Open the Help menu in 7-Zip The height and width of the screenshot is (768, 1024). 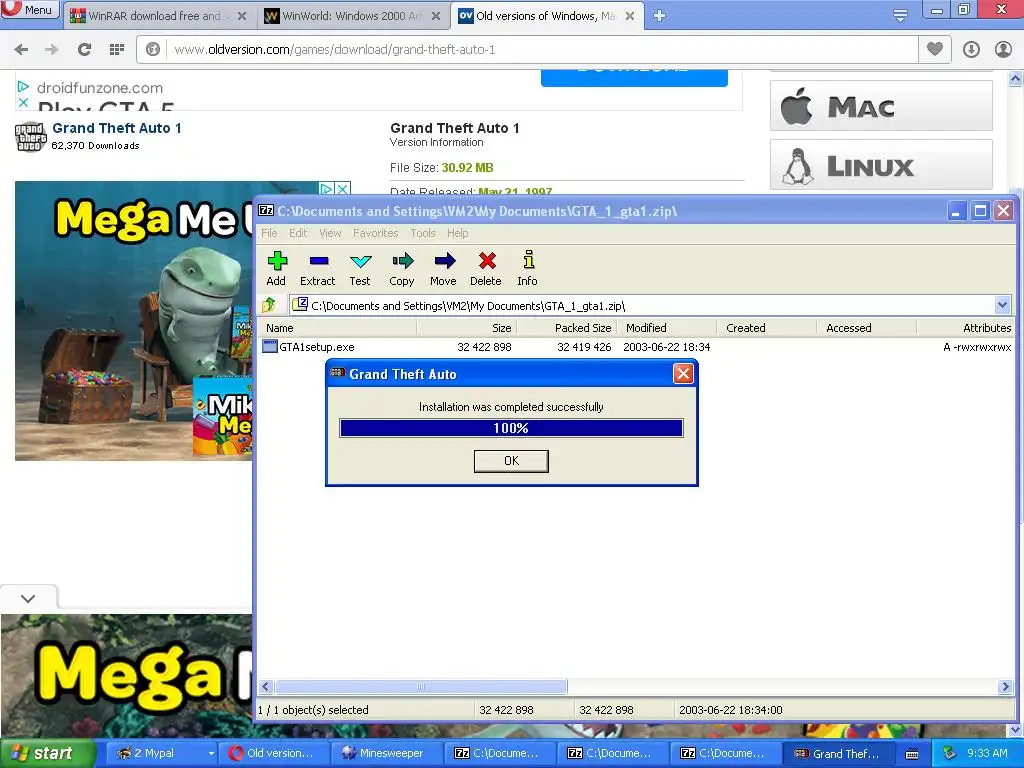pyautogui.click(x=458, y=233)
